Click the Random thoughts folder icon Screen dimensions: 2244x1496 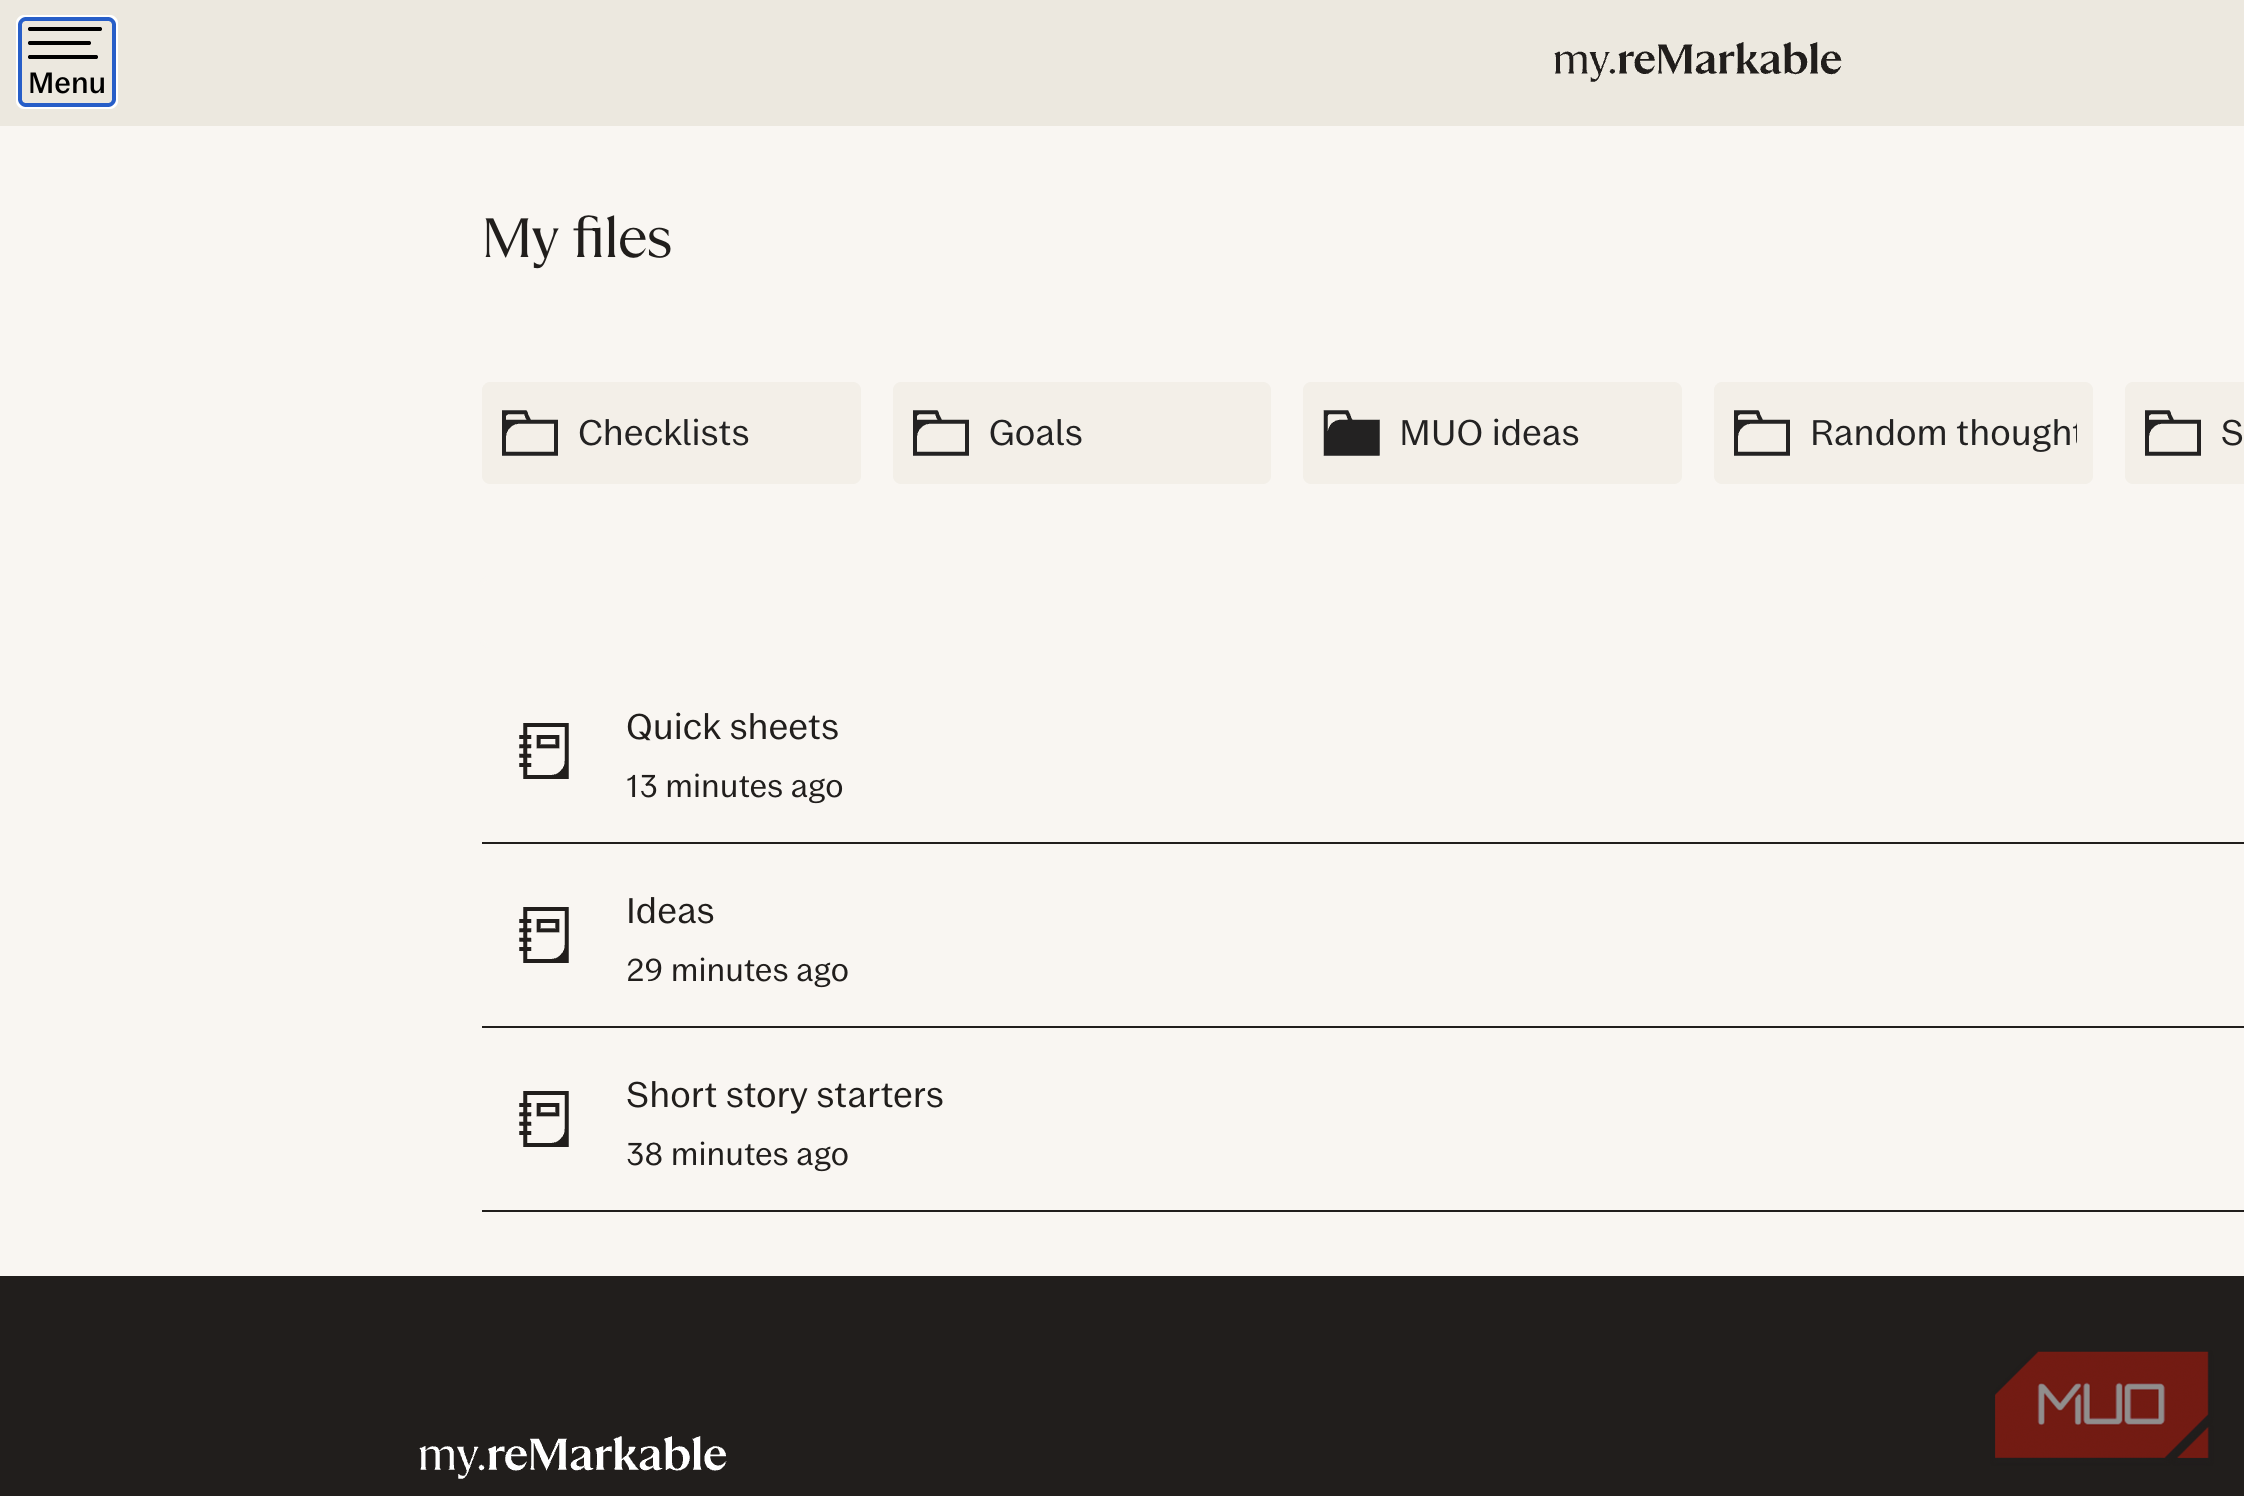point(1761,433)
